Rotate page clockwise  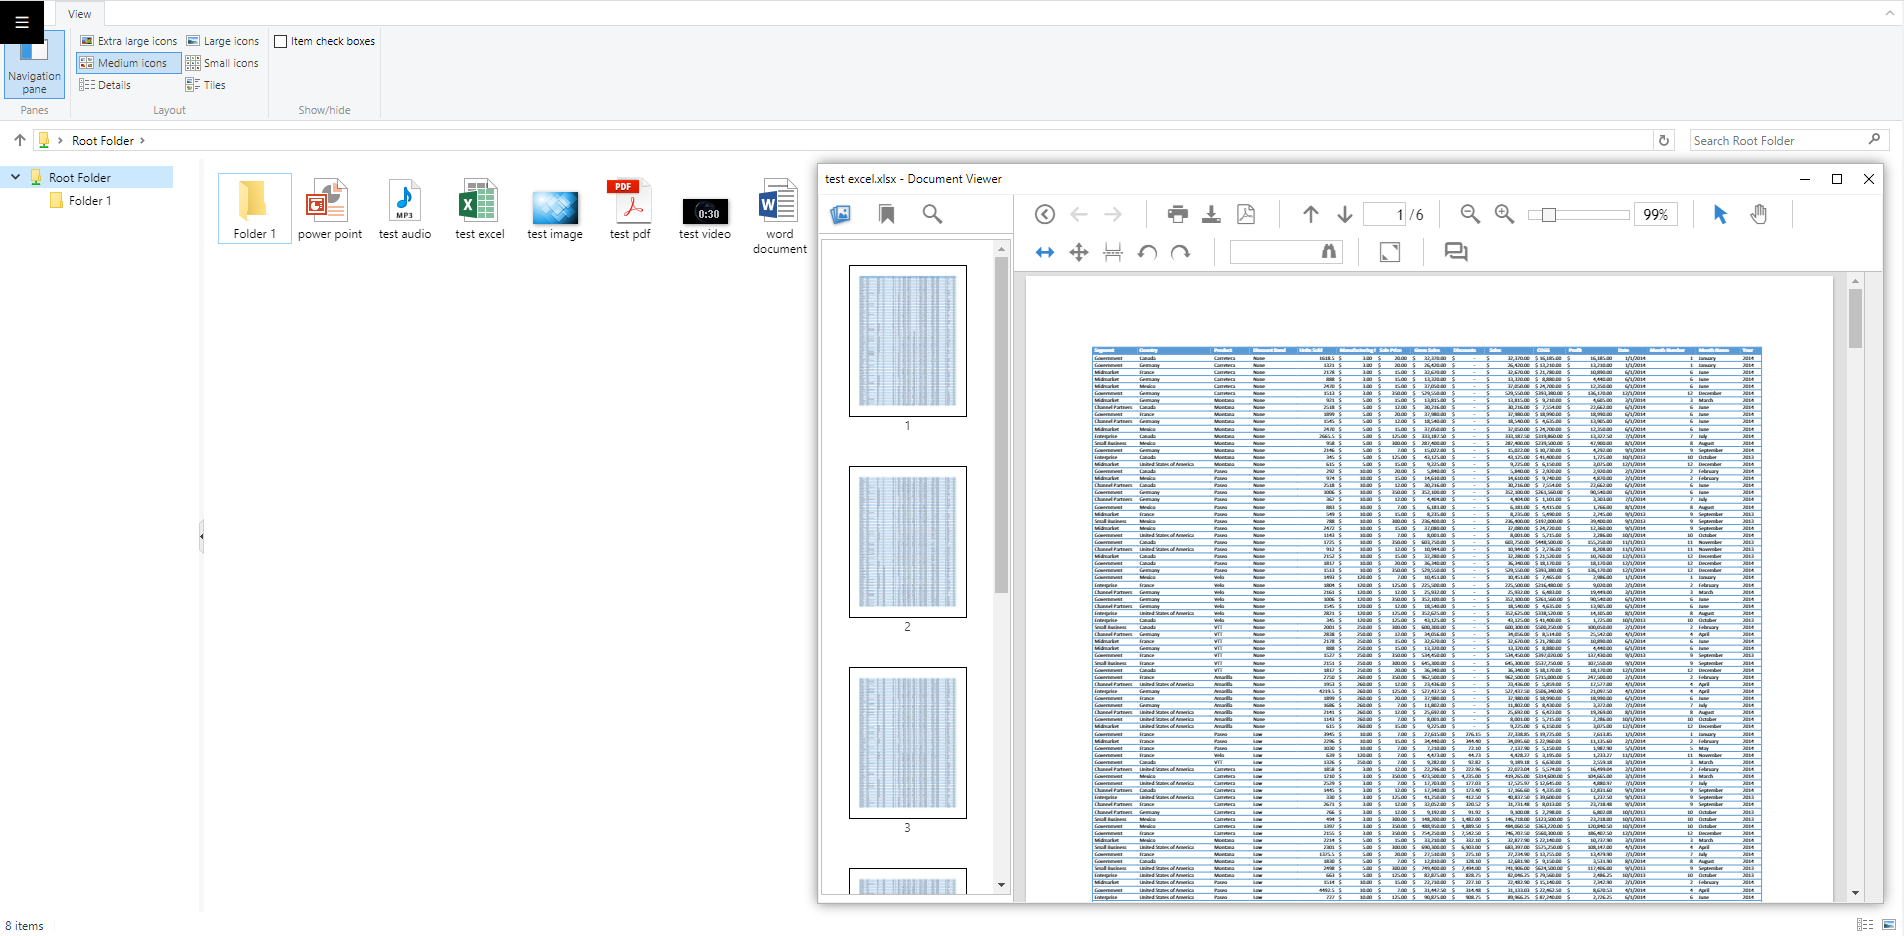[x=1181, y=252]
